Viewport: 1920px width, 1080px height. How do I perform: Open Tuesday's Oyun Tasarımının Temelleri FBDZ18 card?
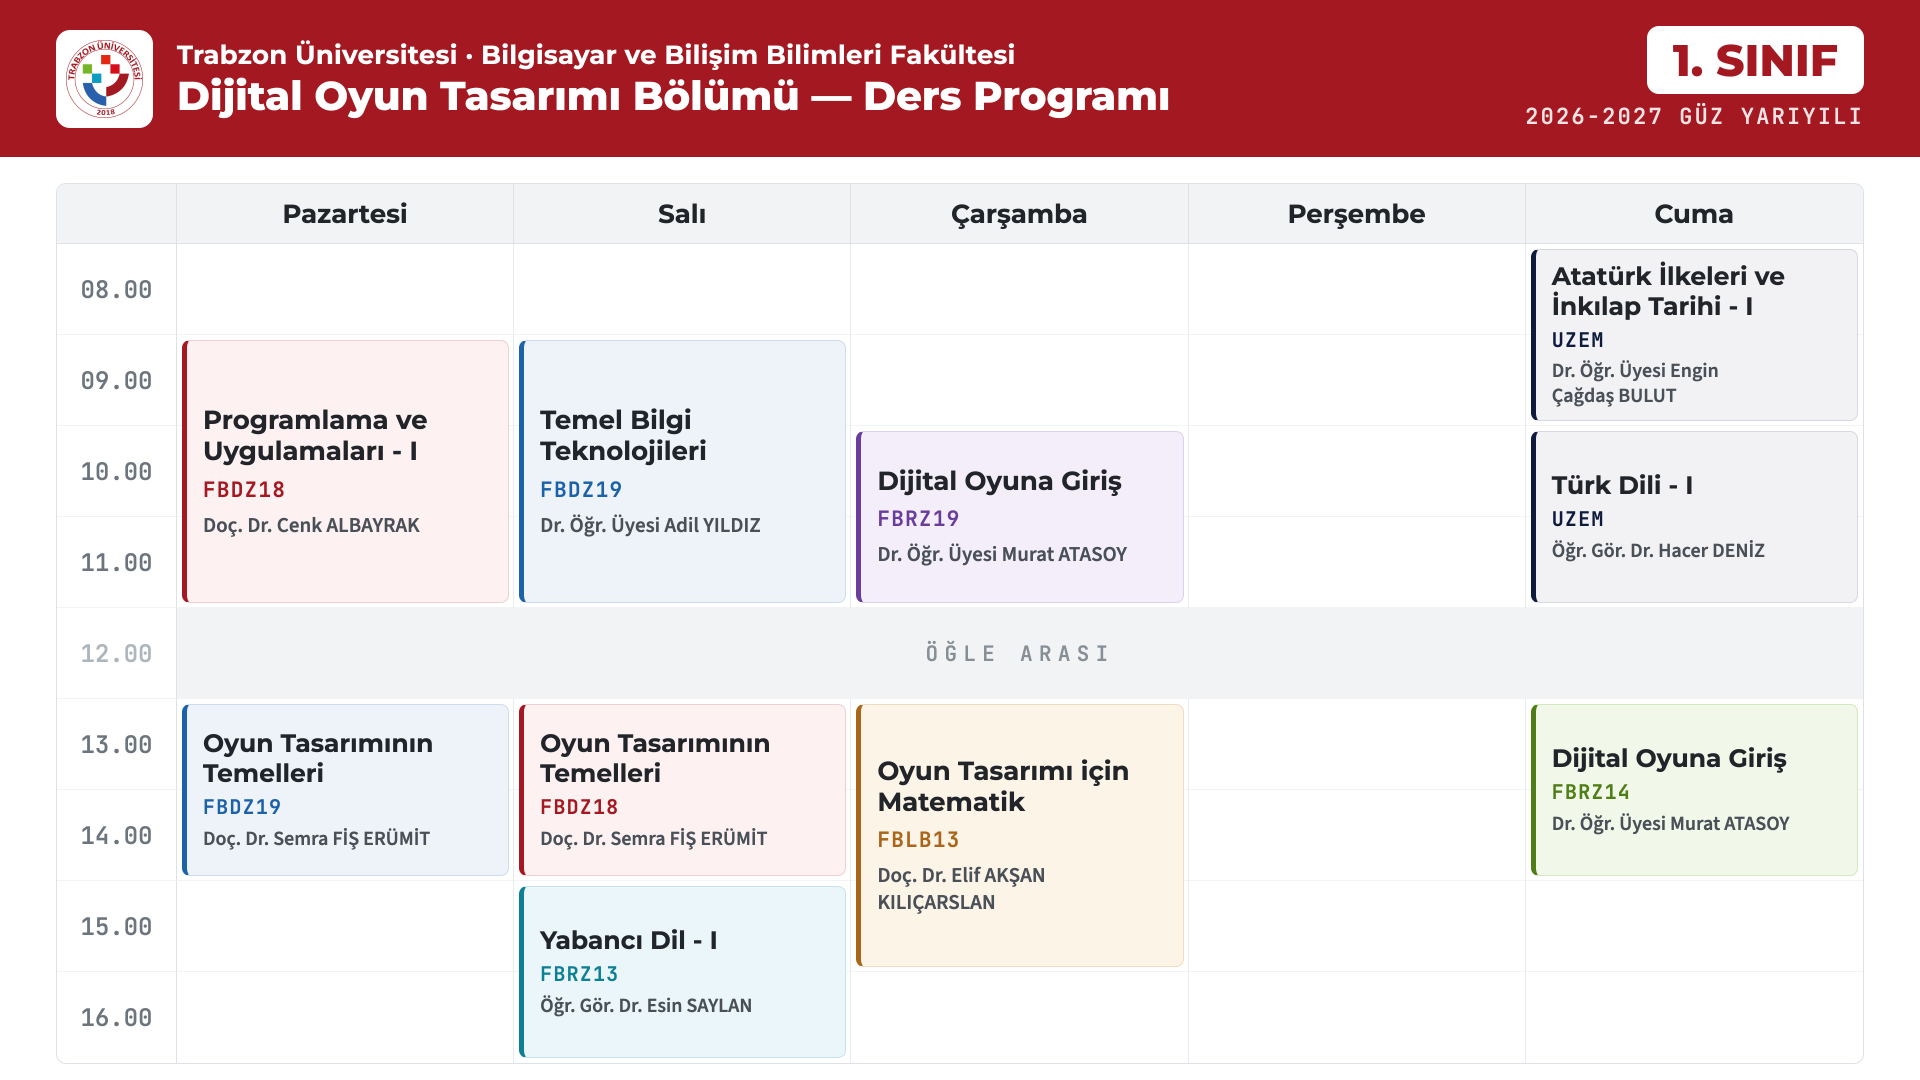click(x=682, y=790)
